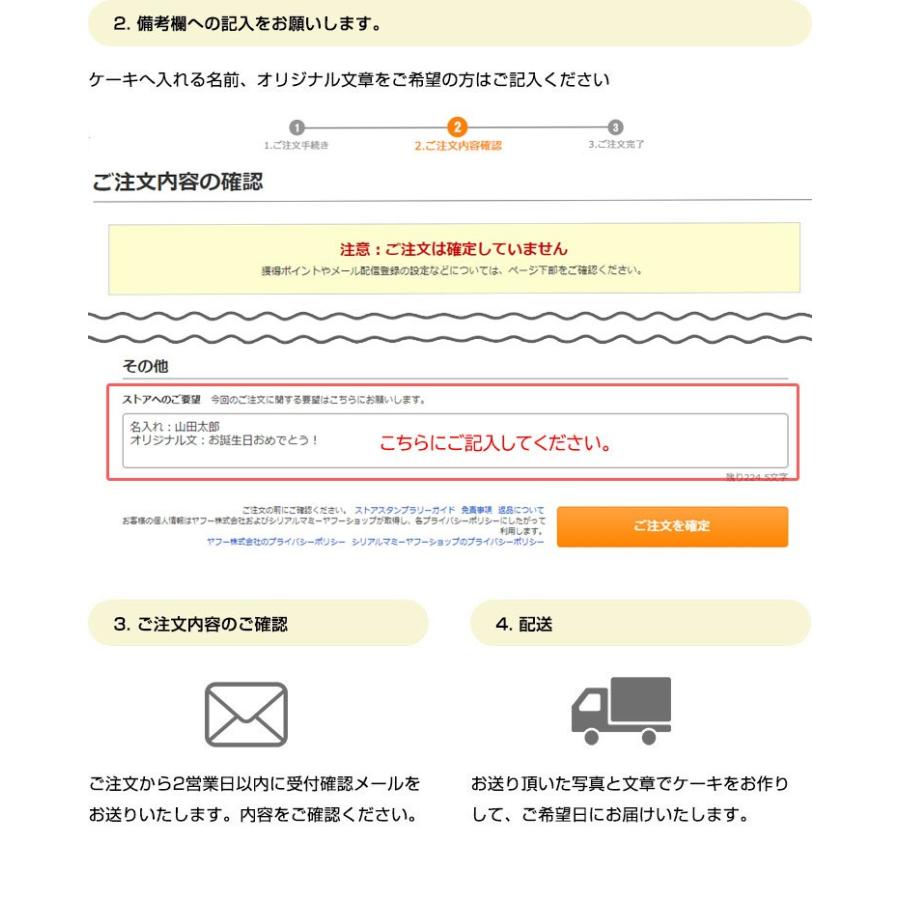This screenshot has height=900, width=900.
Task: Open the ストアスタンプラリーガイド link
Action: (405, 510)
